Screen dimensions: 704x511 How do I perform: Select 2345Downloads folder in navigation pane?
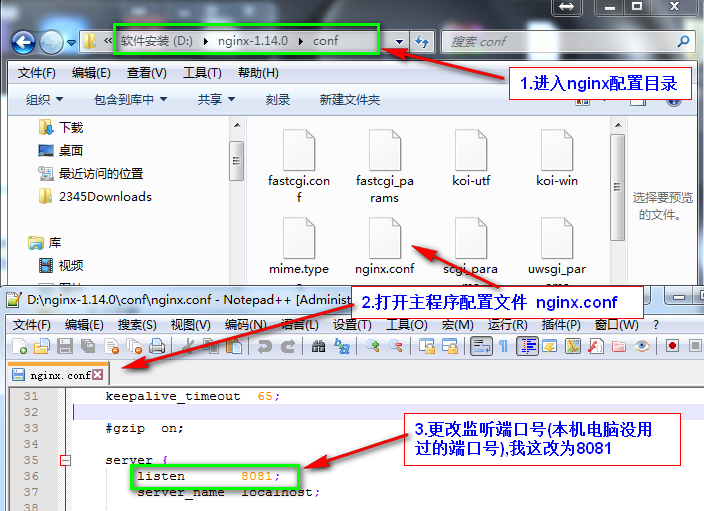click(x=95, y=196)
